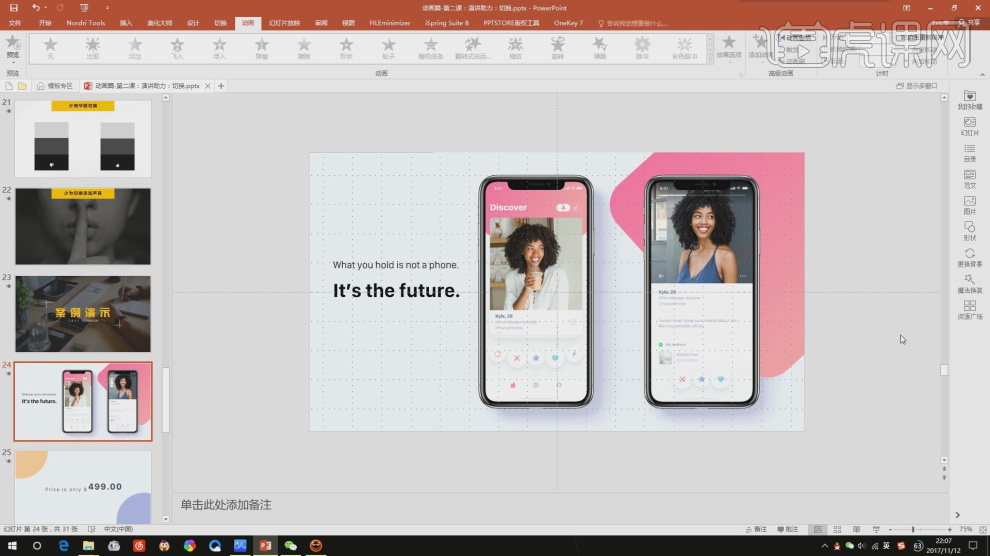Click the zoom slider in status bar
The width and height of the screenshot is (990, 556).
click(x=912, y=529)
